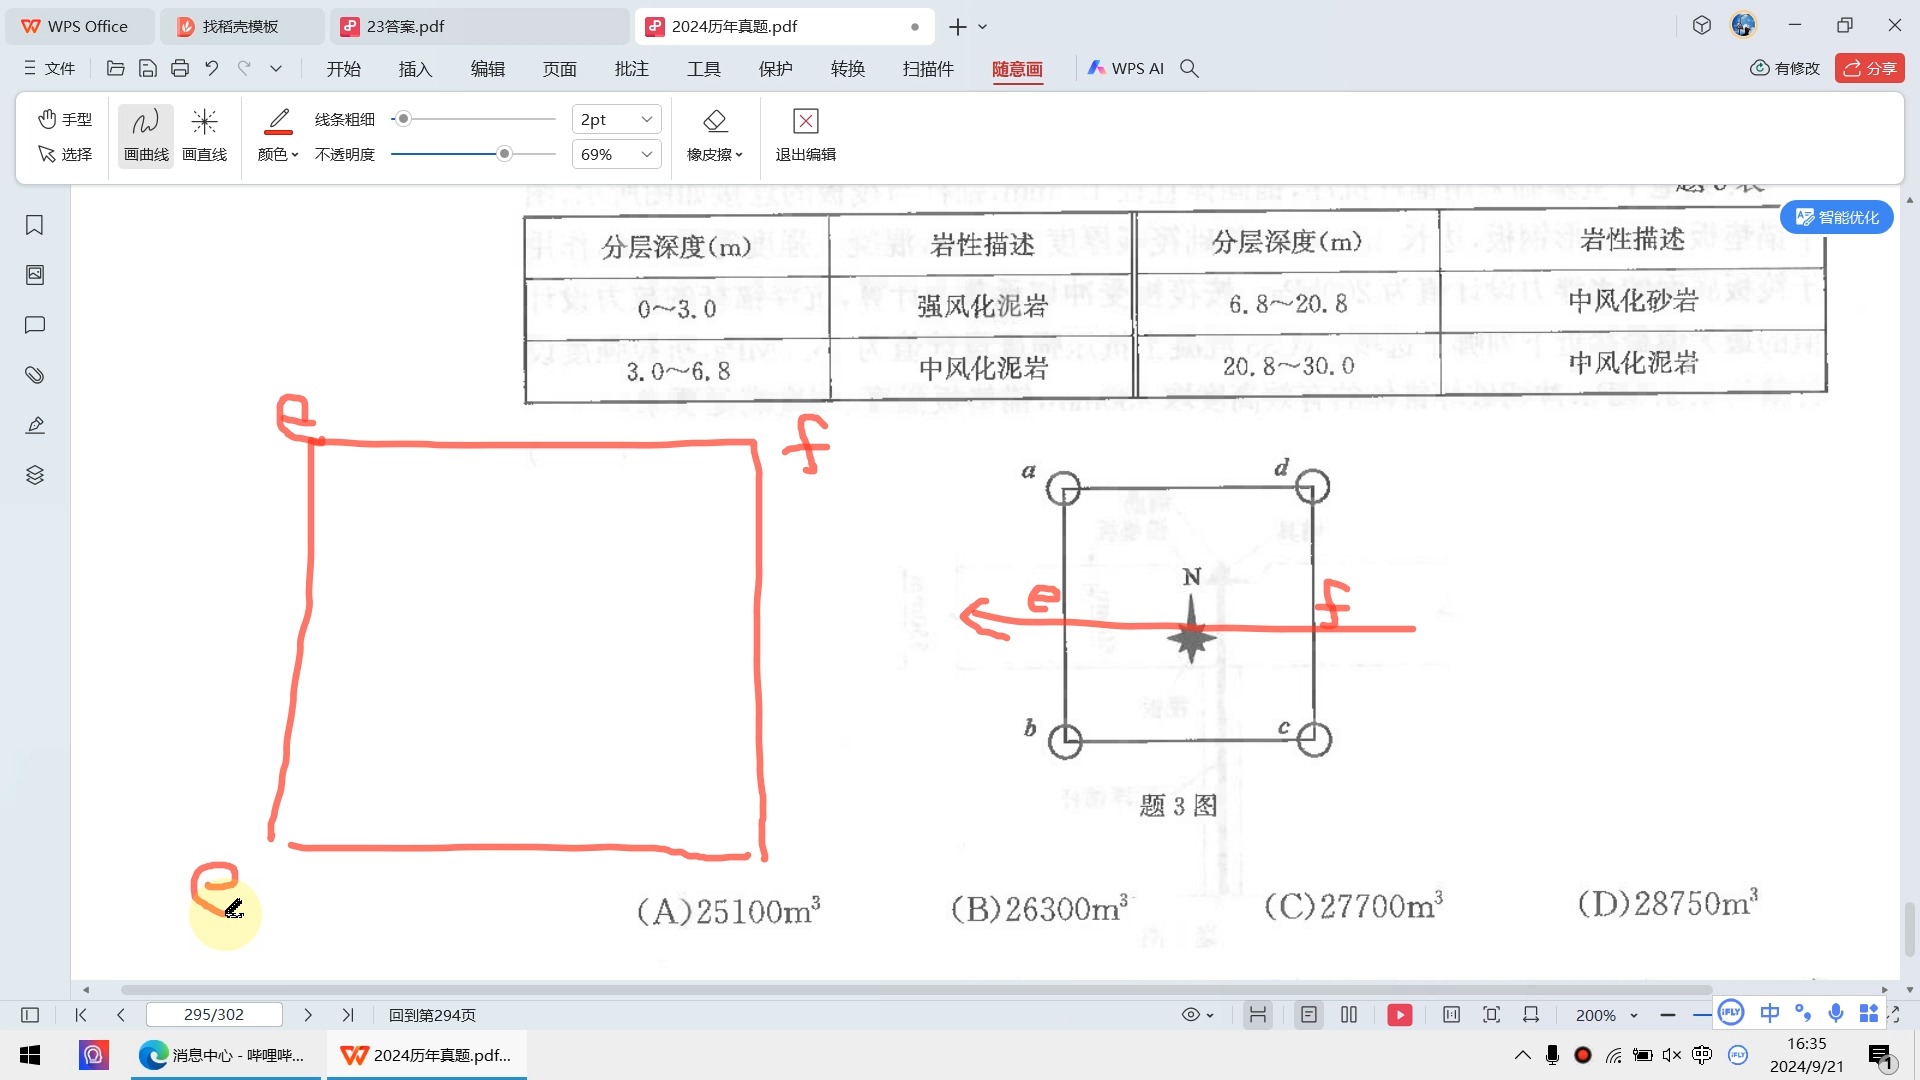
Task: Open the 颜色 pen color picker
Action: tap(278, 136)
